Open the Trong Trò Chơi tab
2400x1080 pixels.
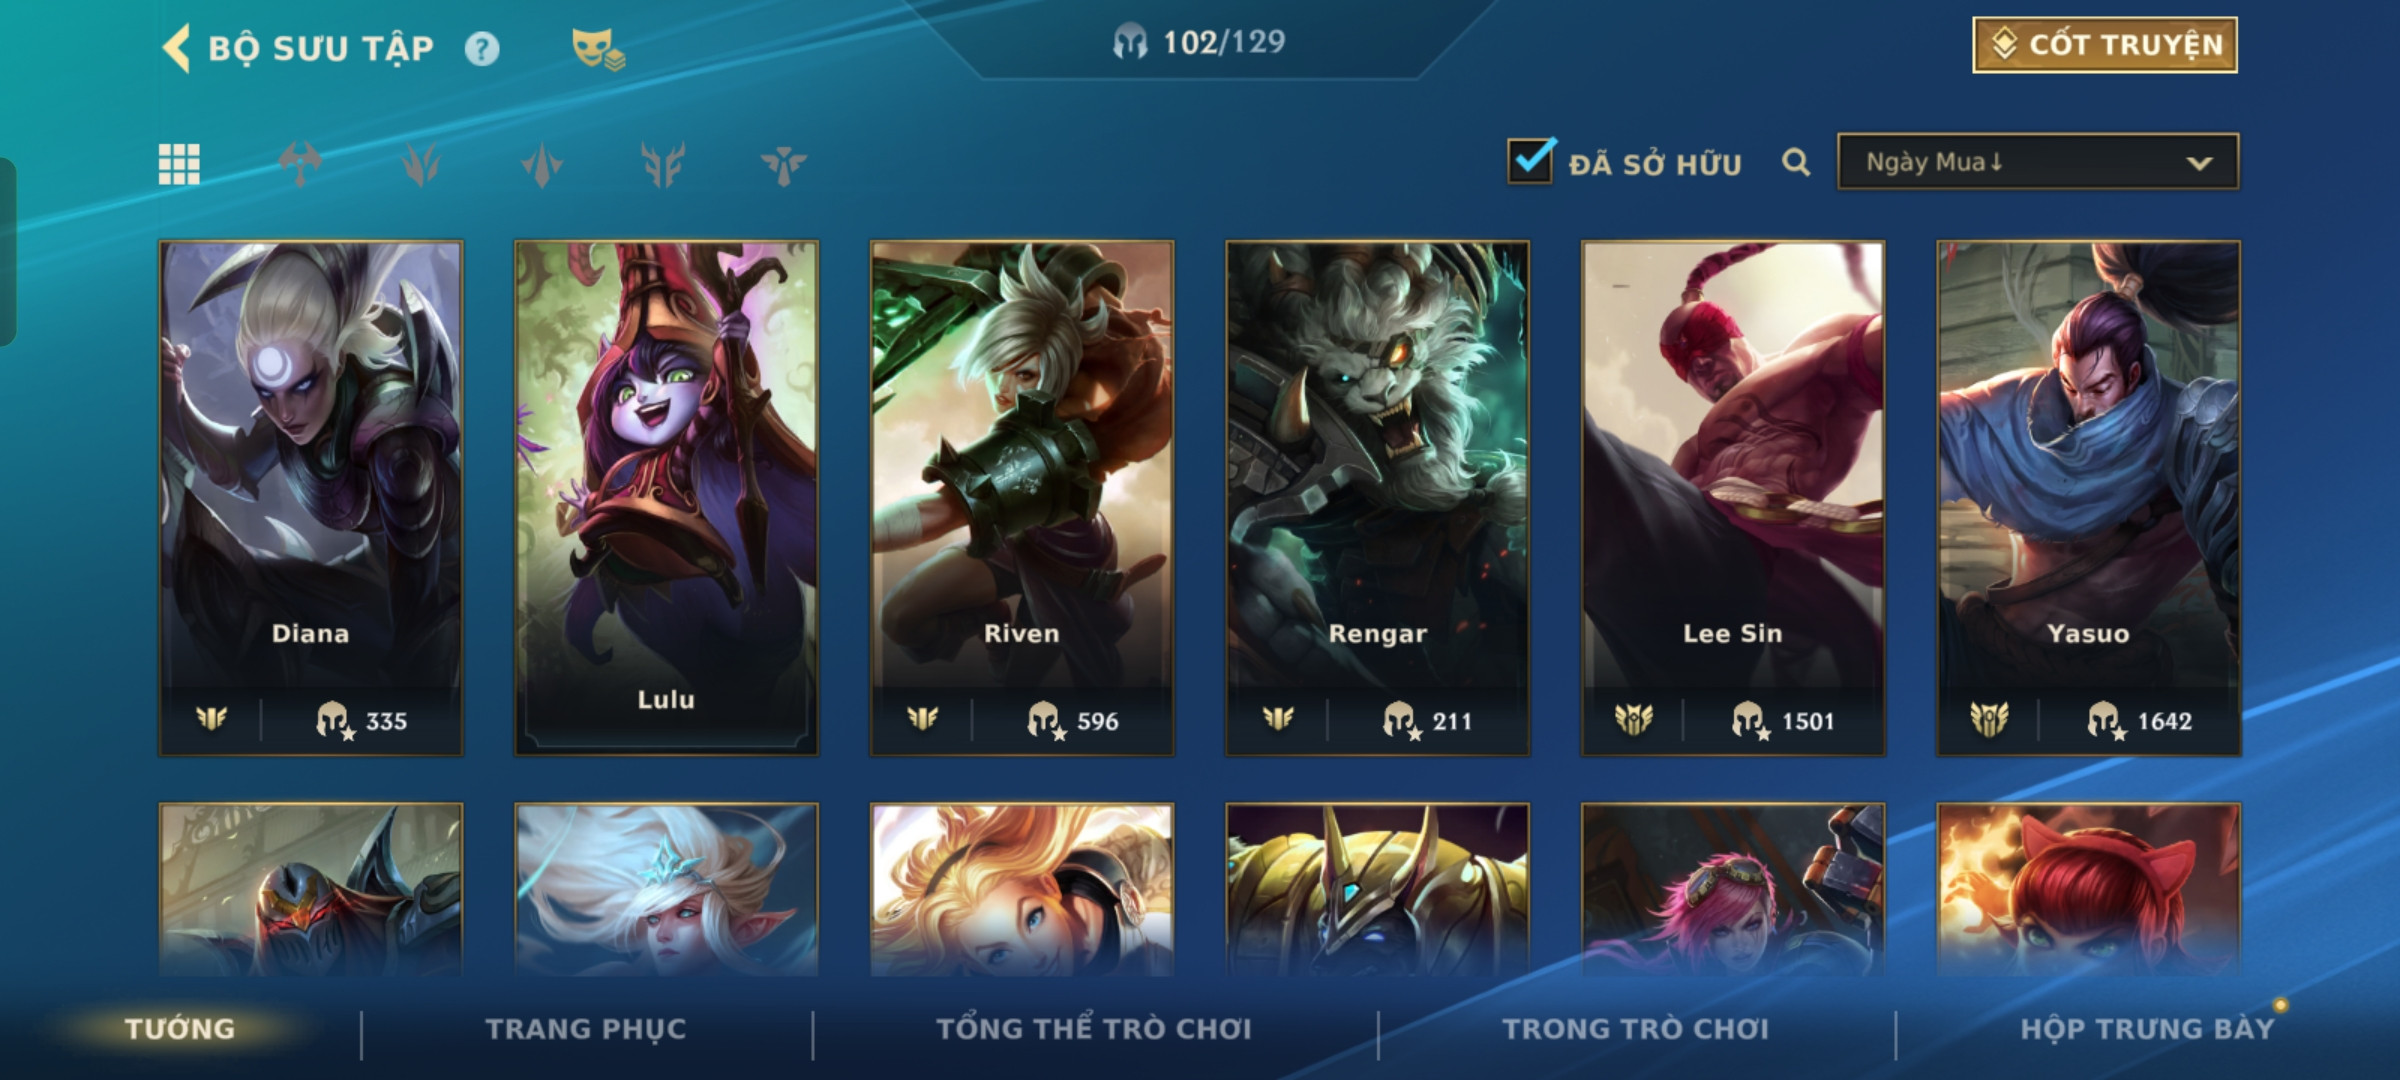click(1636, 1029)
